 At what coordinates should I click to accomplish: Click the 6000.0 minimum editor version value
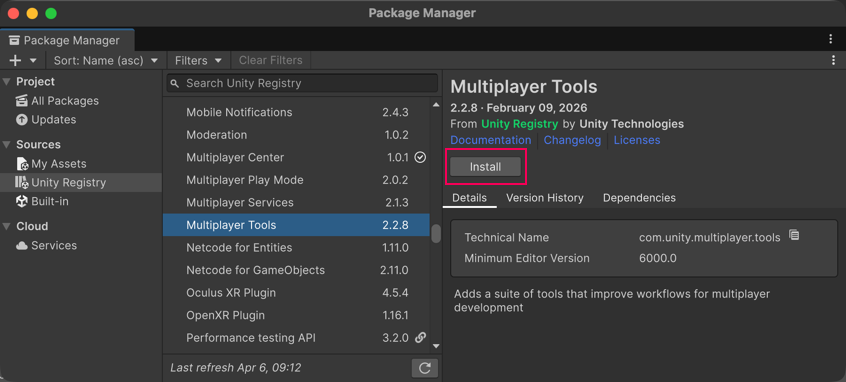pyautogui.click(x=658, y=258)
